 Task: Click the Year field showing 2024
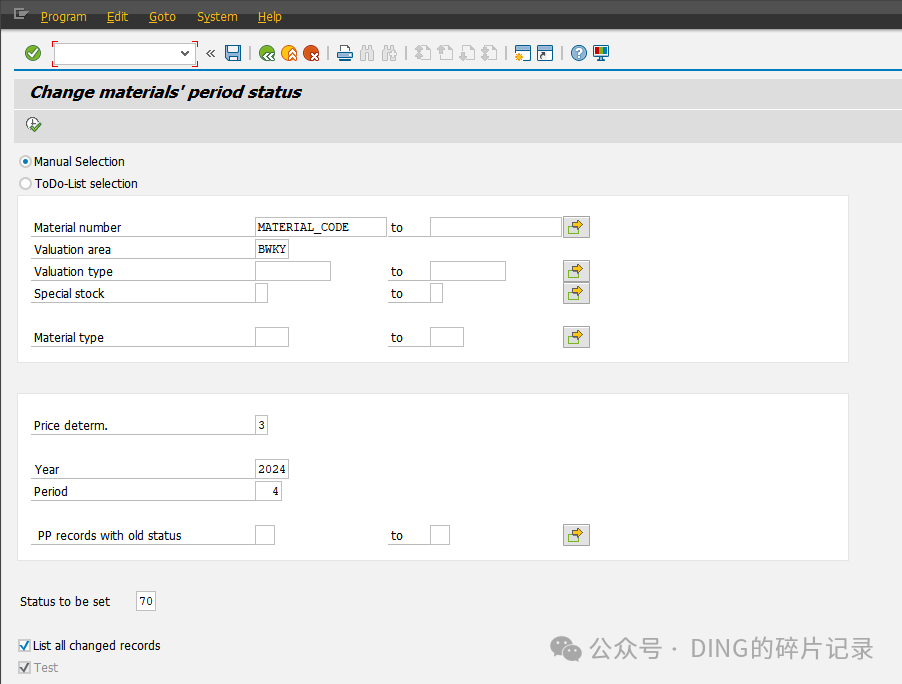point(272,469)
